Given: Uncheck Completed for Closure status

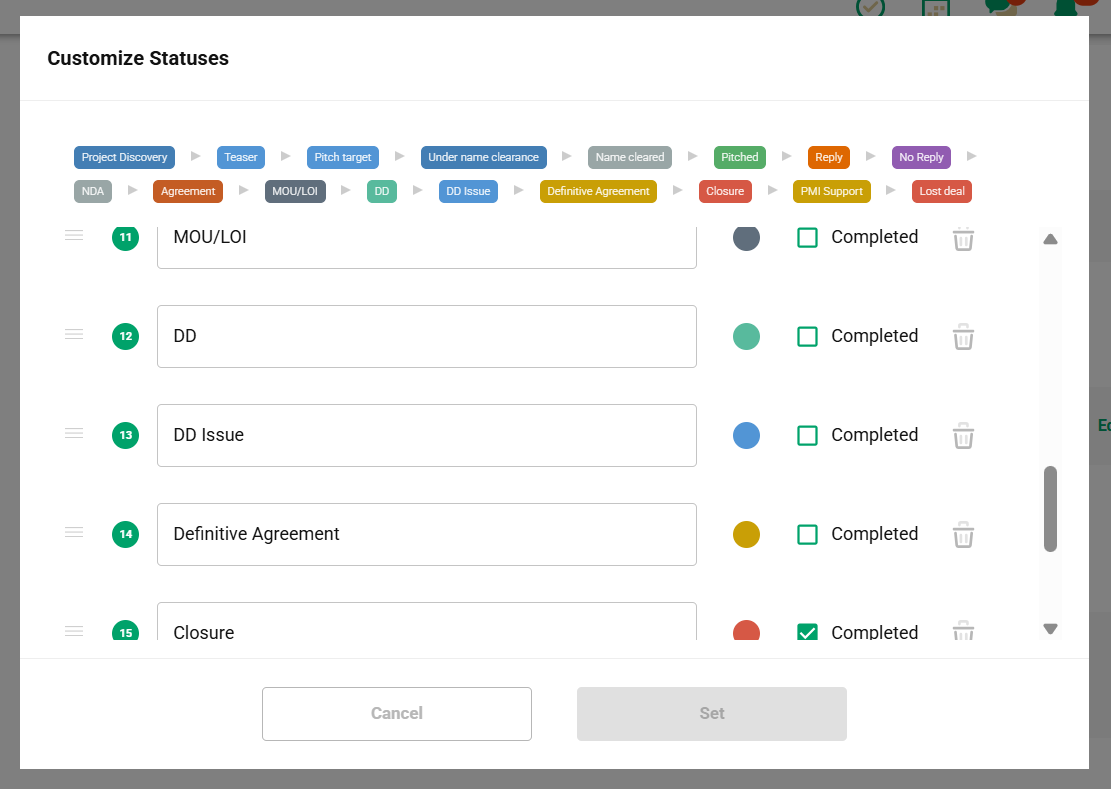Looking at the screenshot, I should point(807,632).
